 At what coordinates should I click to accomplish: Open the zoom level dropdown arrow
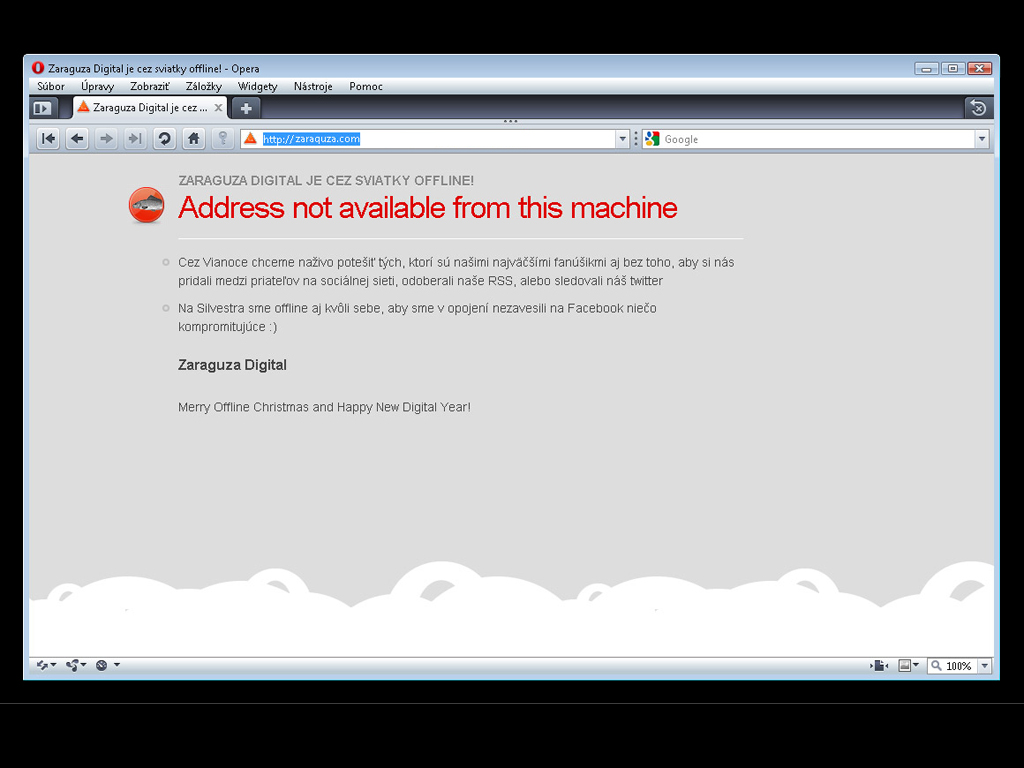coord(985,665)
